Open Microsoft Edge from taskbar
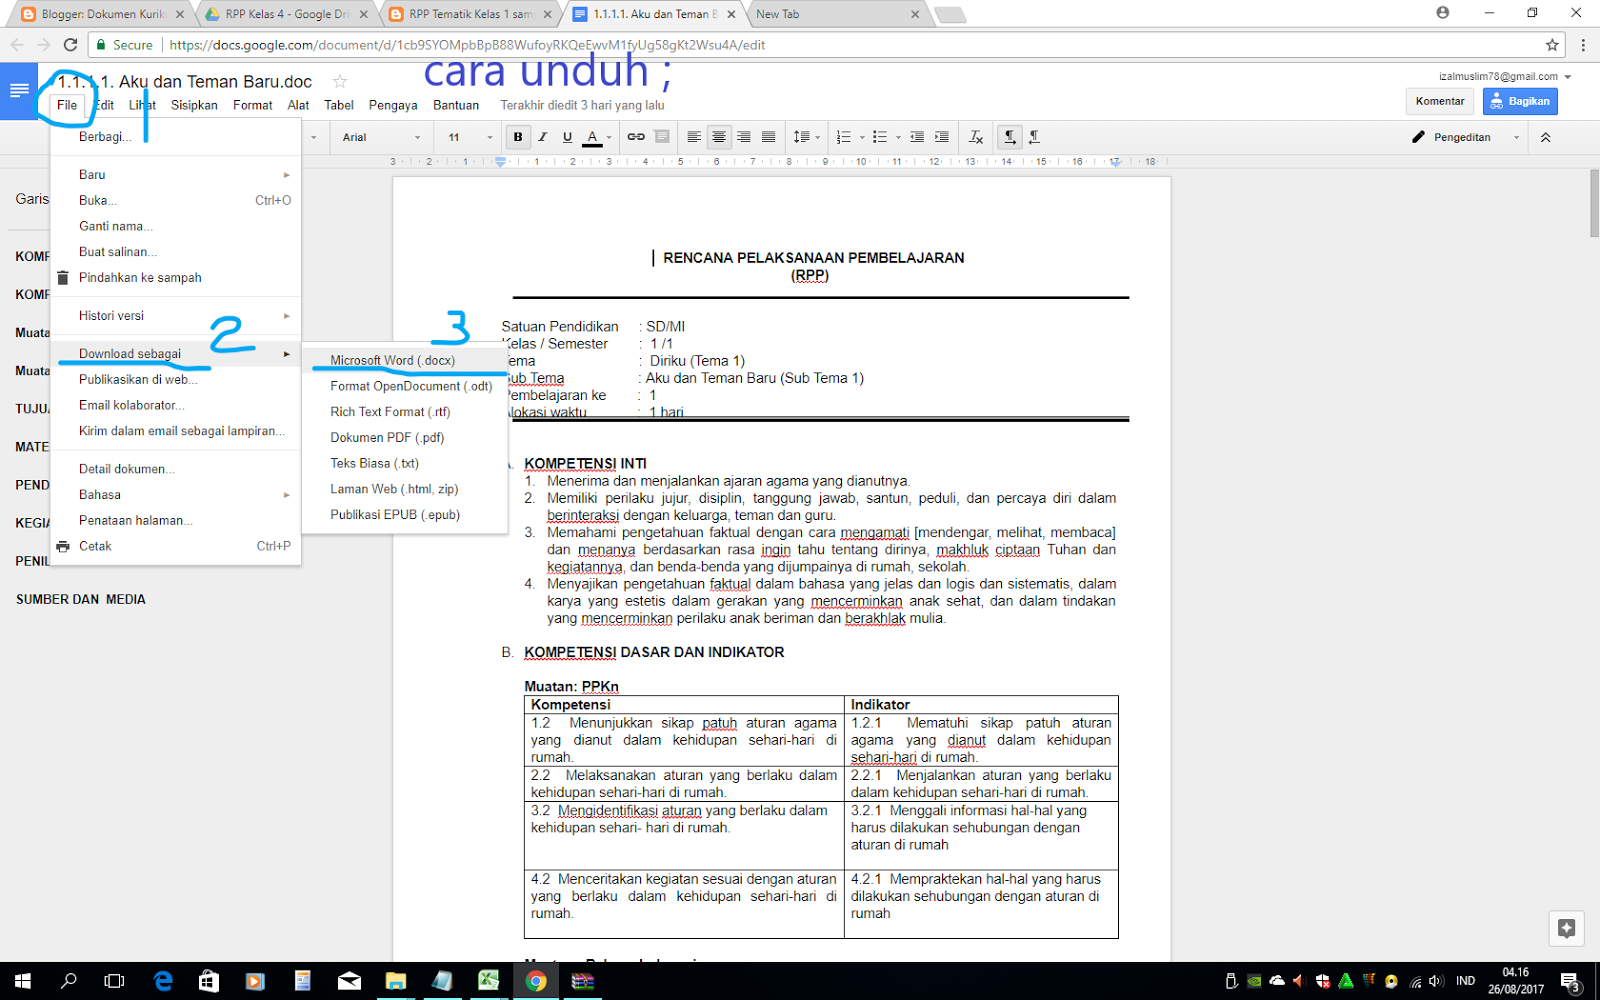 pyautogui.click(x=163, y=981)
